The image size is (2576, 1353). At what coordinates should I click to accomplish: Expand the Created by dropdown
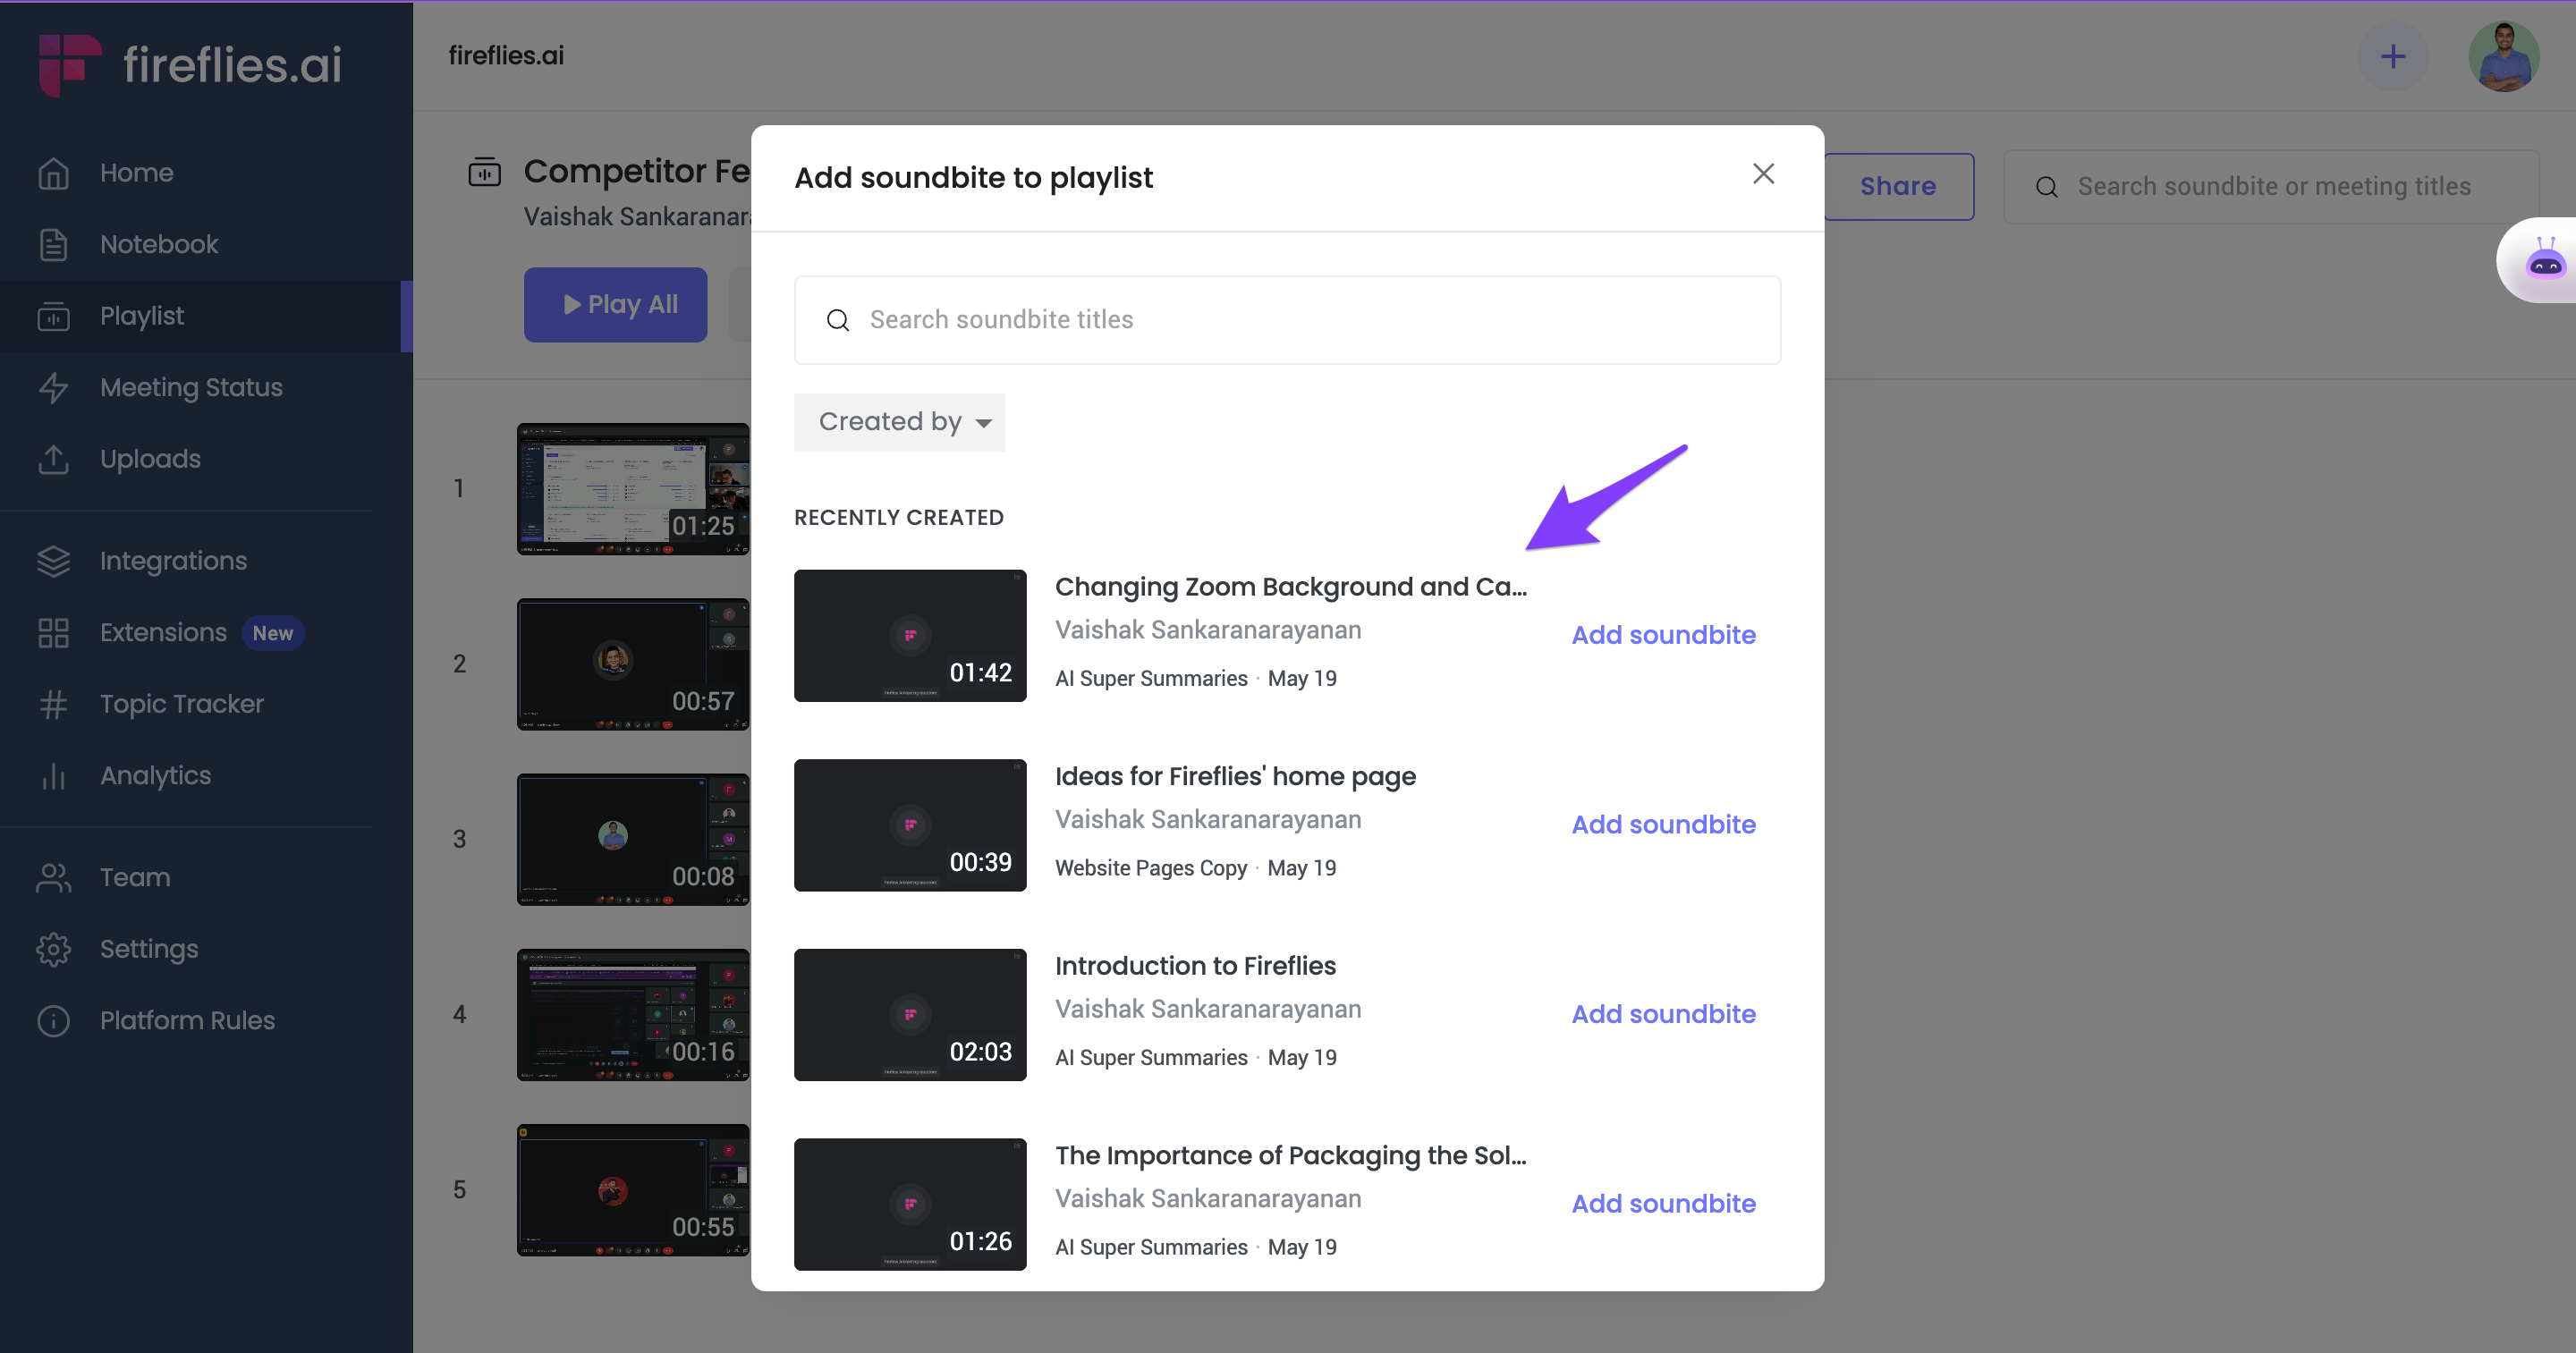(x=899, y=422)
